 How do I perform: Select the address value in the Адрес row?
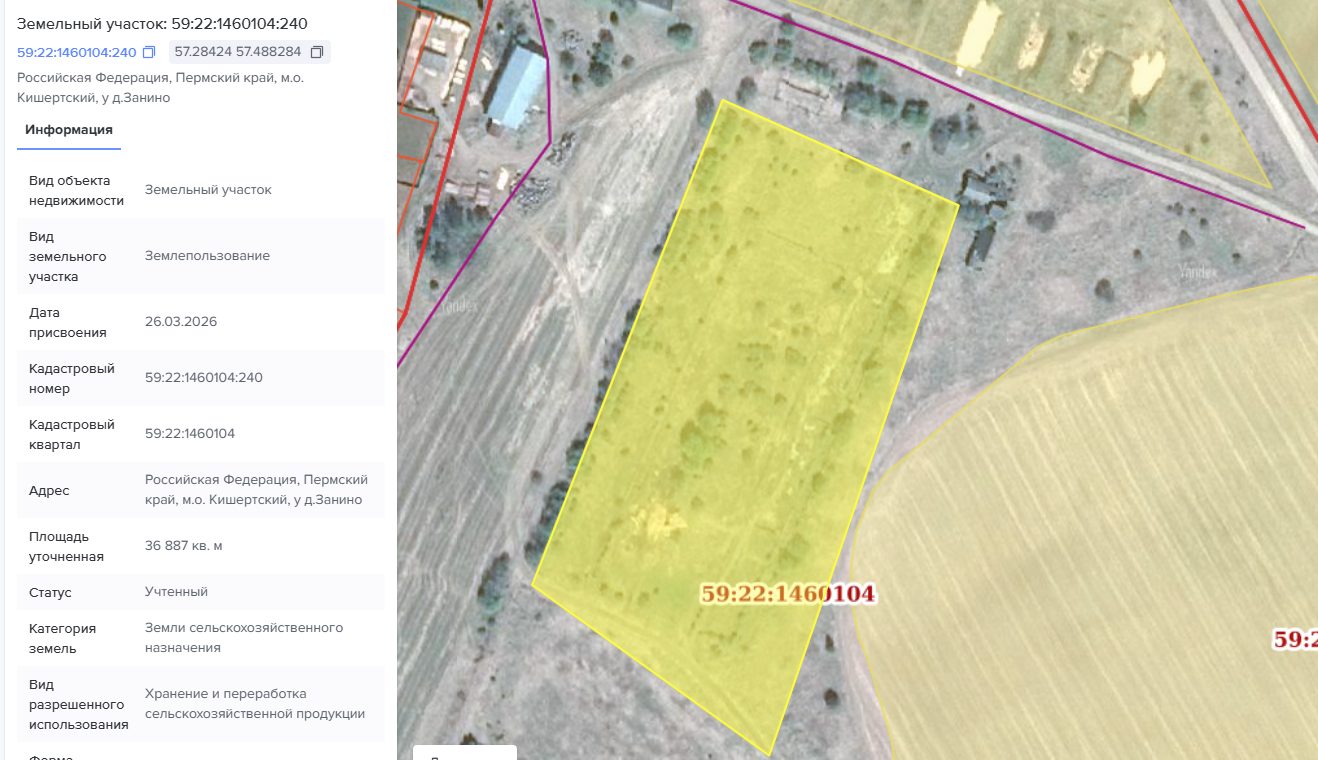coord(257,490)
